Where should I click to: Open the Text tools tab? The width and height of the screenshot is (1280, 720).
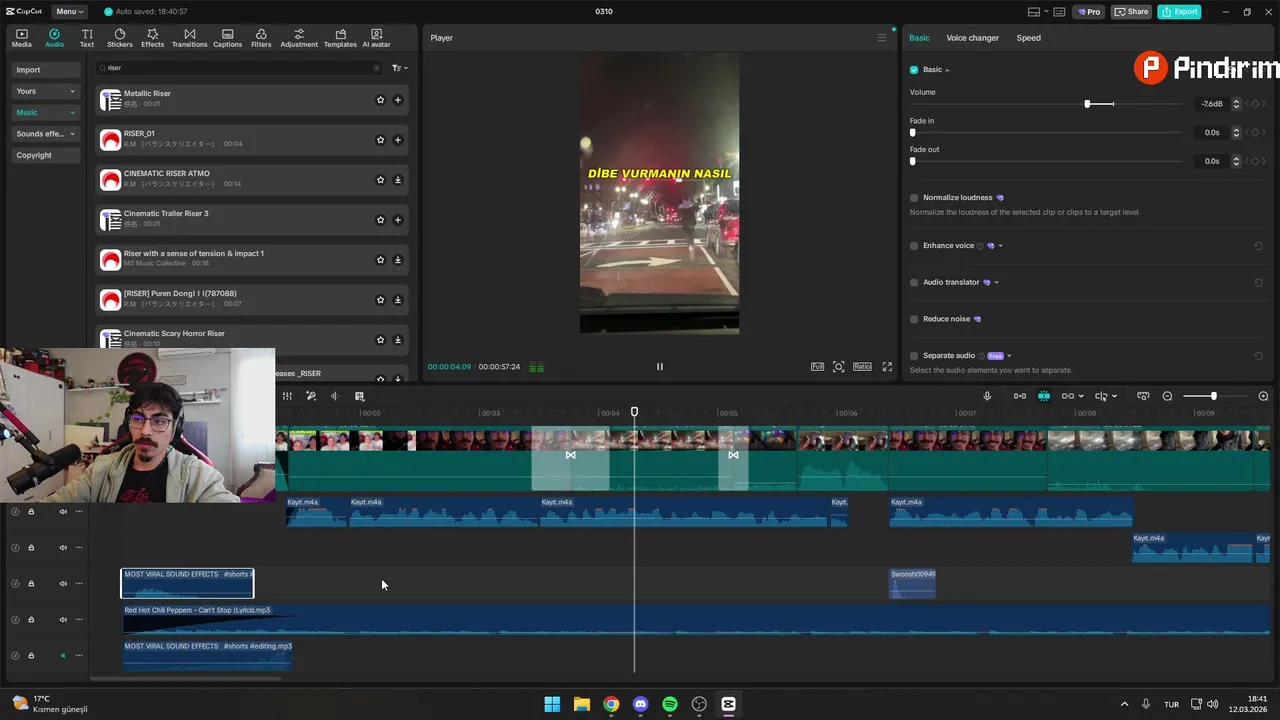click(x=87, y=38)
